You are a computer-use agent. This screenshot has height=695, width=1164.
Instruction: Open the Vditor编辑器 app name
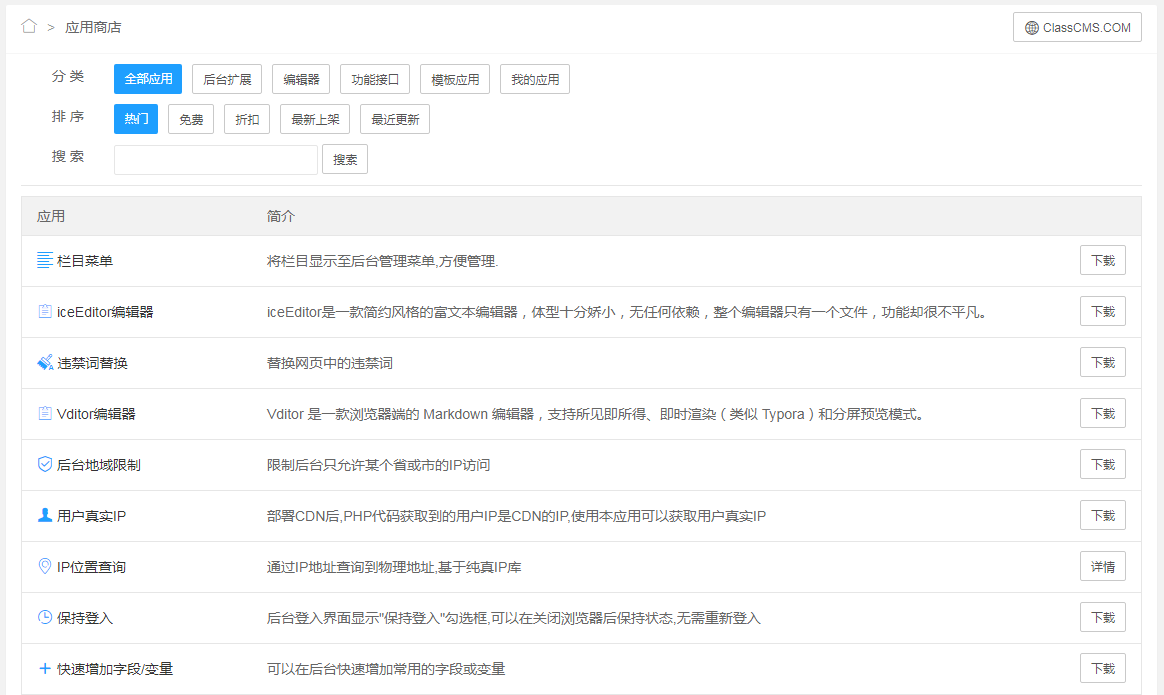click(x=96, y=414)
